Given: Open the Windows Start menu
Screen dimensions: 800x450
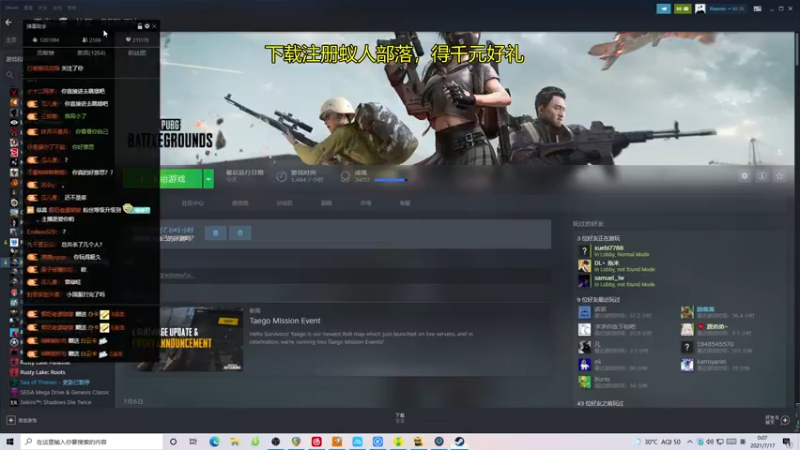Looking at the screenshot, I should (x=10, y=442).
